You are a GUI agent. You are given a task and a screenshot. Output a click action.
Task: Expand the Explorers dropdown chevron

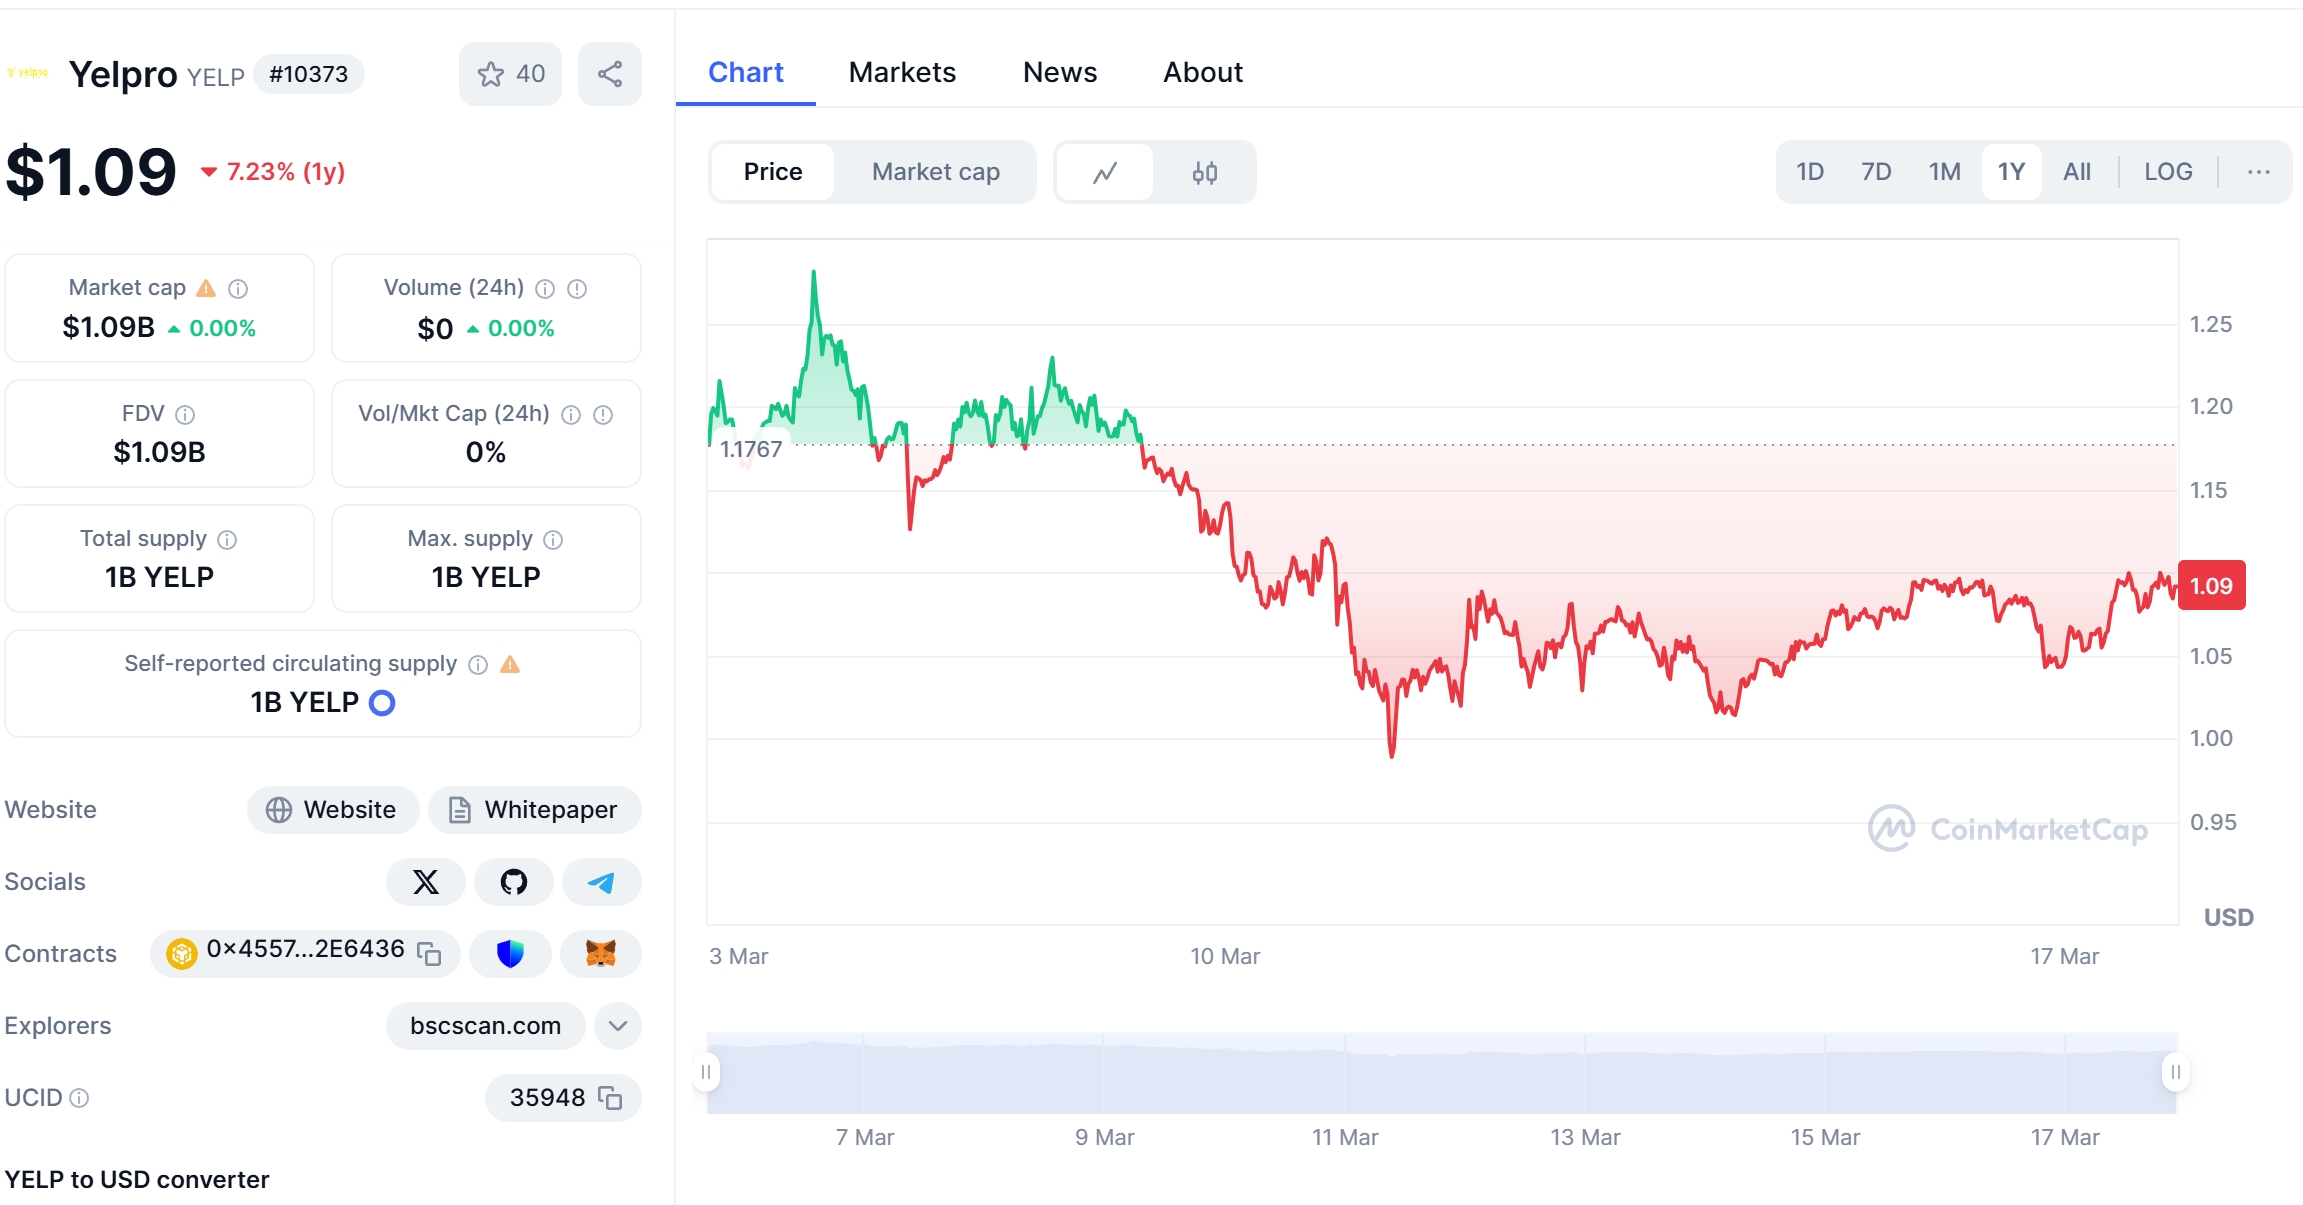coord(618,1026)
